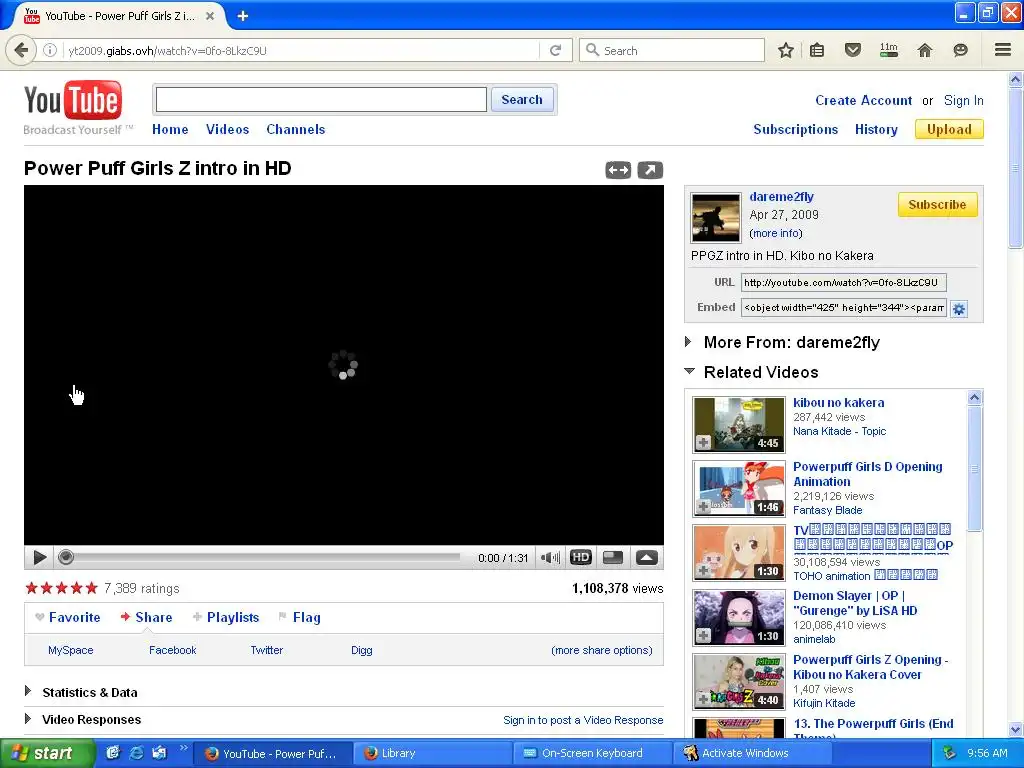Toggle HD quality on the player

point(581,558)
